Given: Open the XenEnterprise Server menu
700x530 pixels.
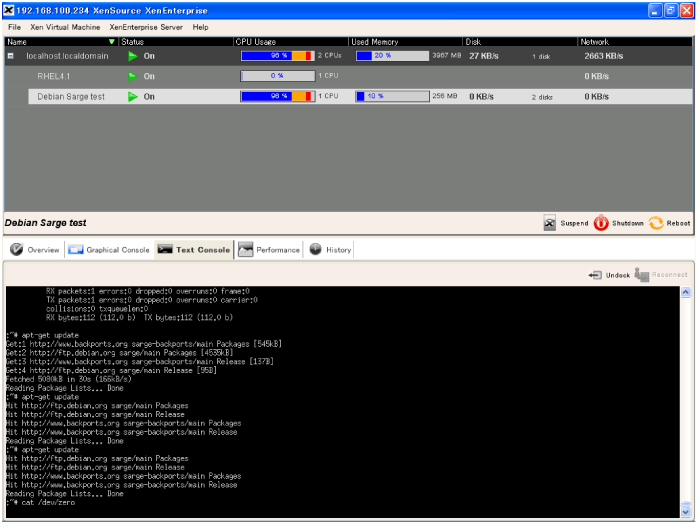Looking at the screenshot, I should (x=146, y=27).
